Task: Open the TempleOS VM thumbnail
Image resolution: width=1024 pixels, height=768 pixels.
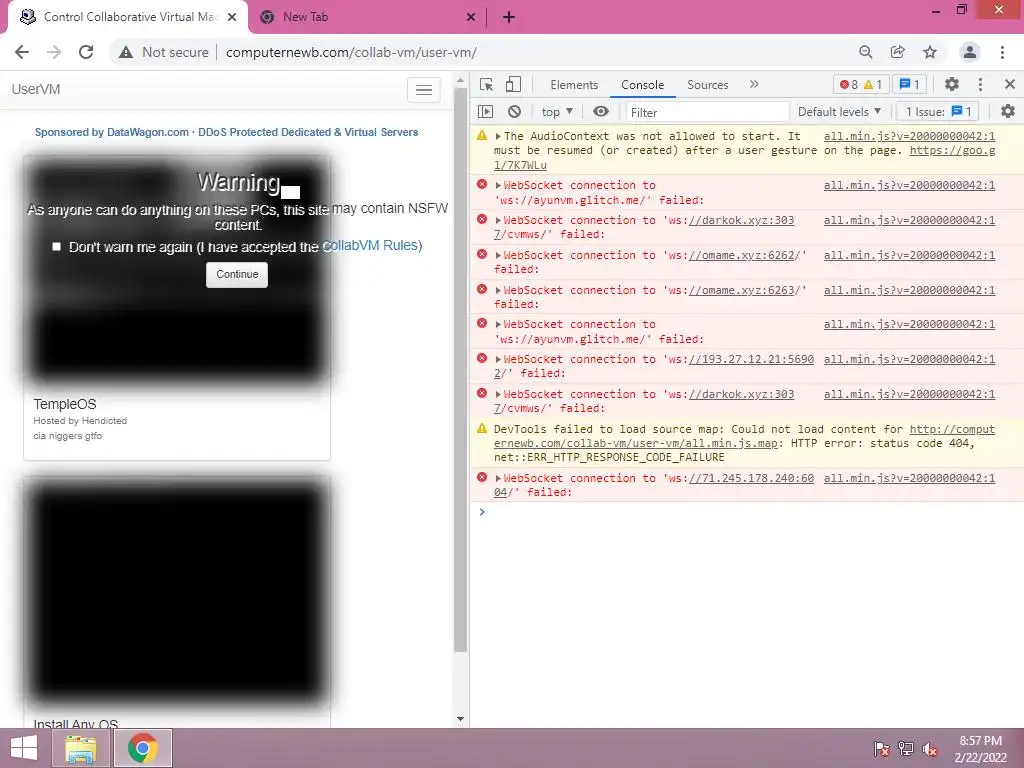Action: [x=177, y=269]
